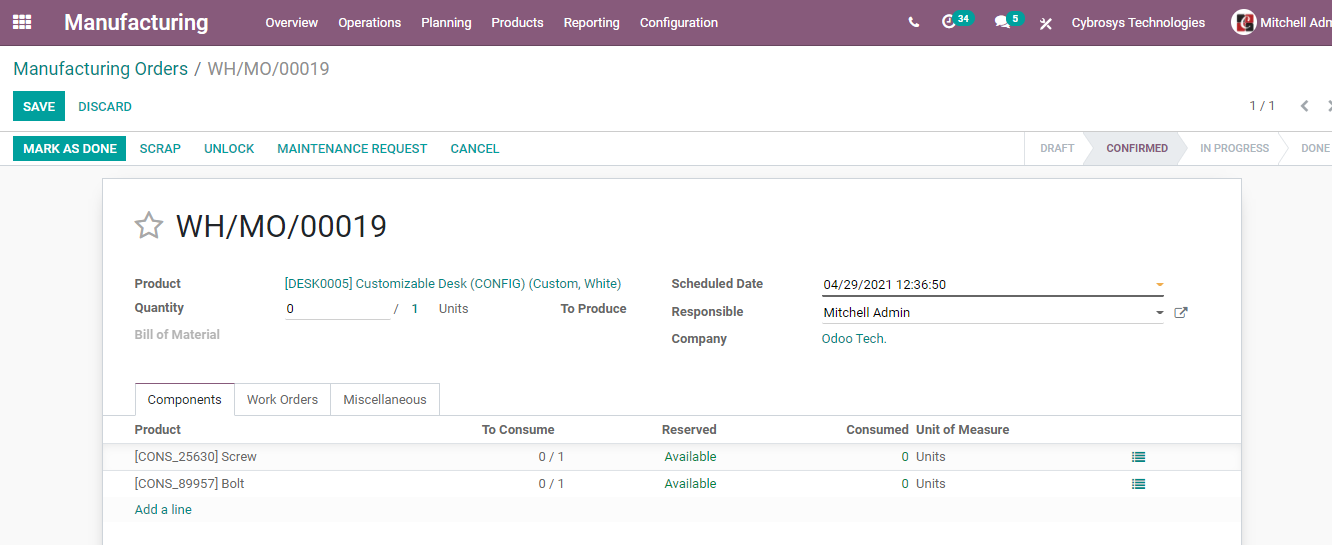
Task: Click the Quantity input field
Action: pyautogui.click(x=337, y=309)
